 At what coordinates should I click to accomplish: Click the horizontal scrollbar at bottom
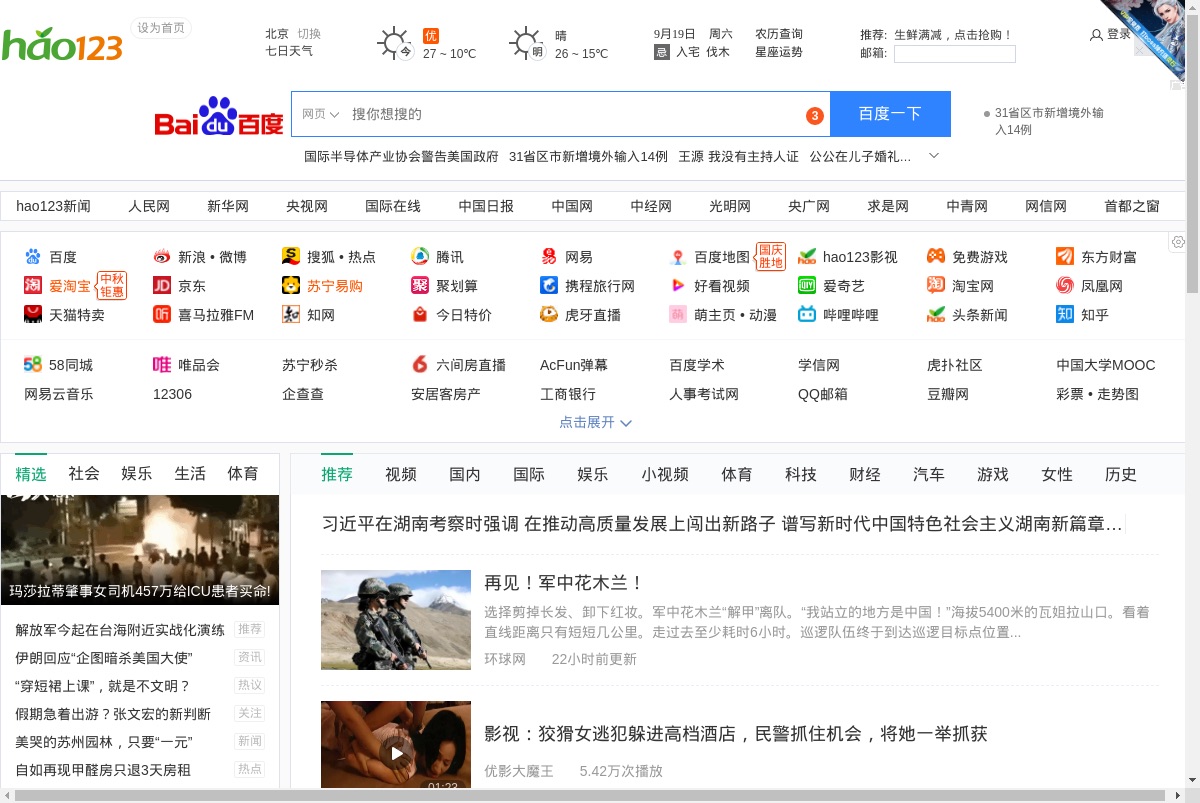[590, 795]
